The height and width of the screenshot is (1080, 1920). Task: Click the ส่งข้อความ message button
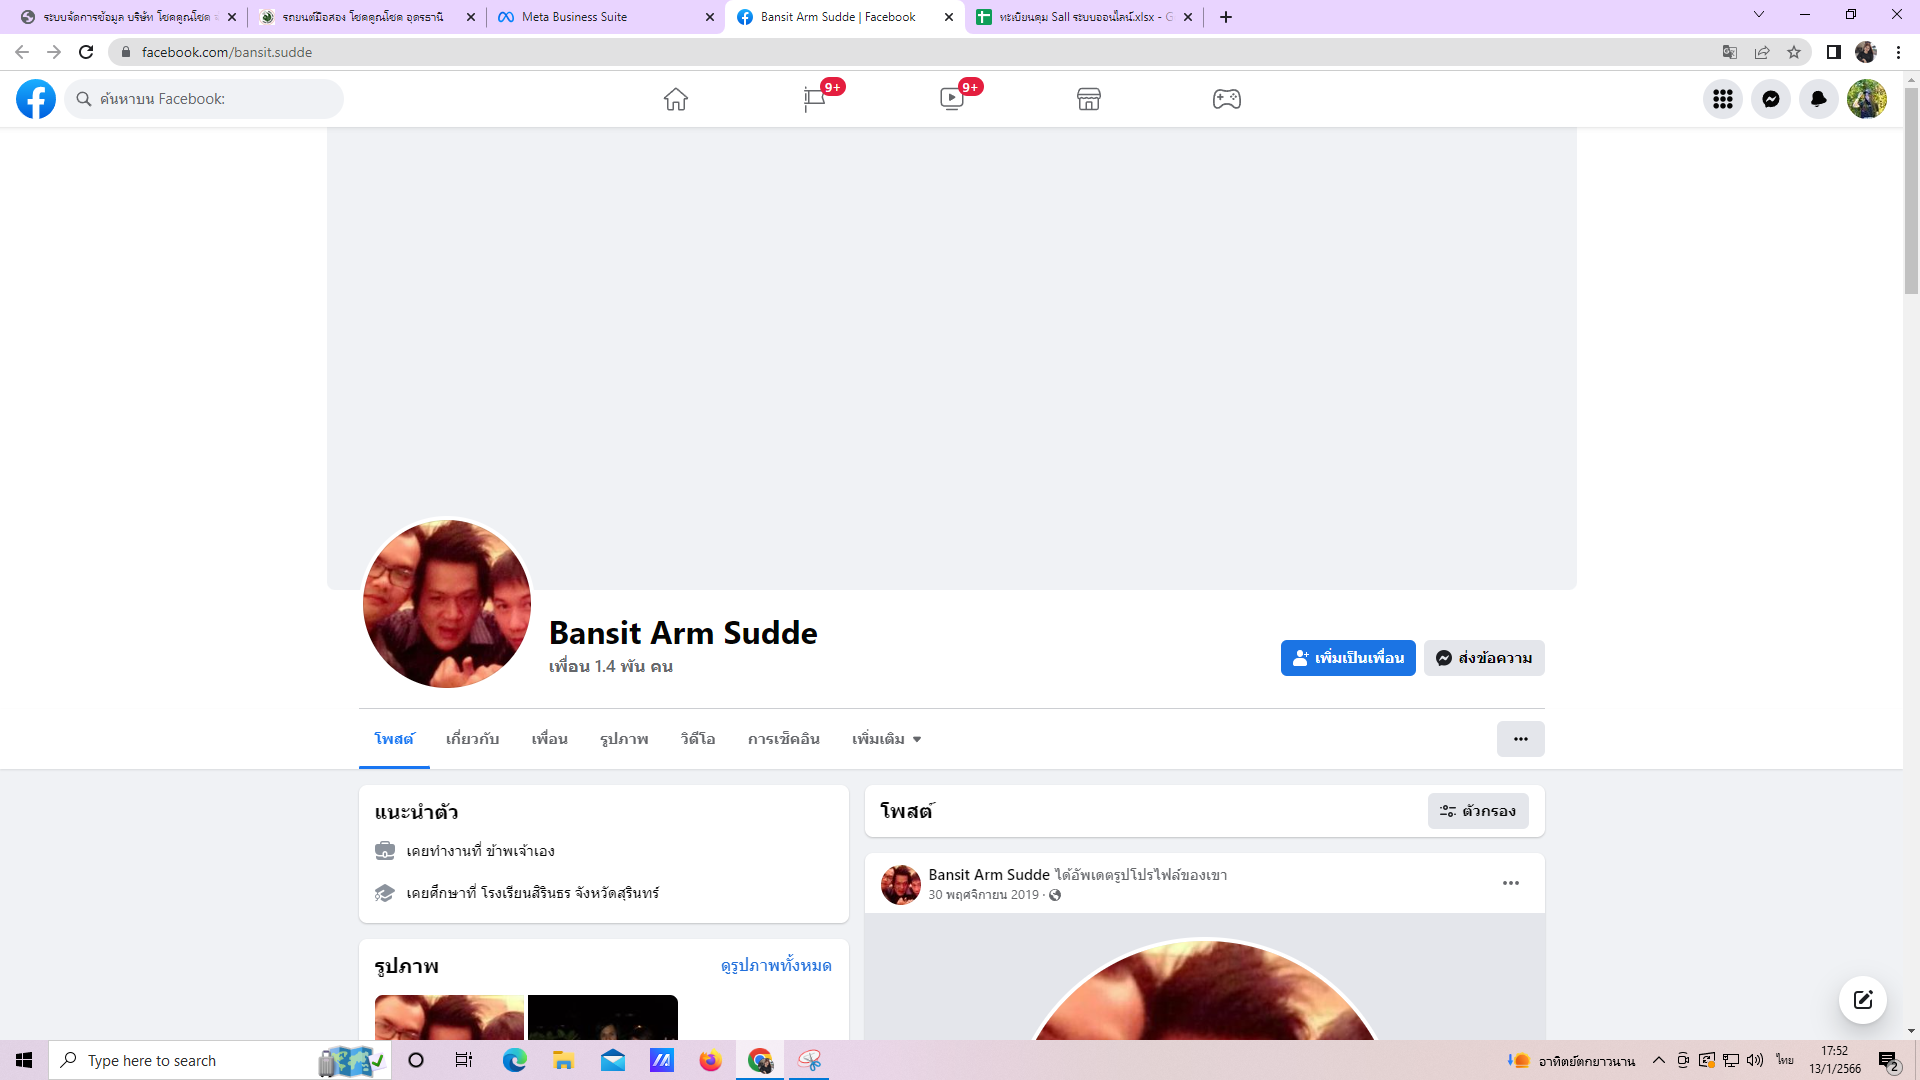coord(1484,658)
